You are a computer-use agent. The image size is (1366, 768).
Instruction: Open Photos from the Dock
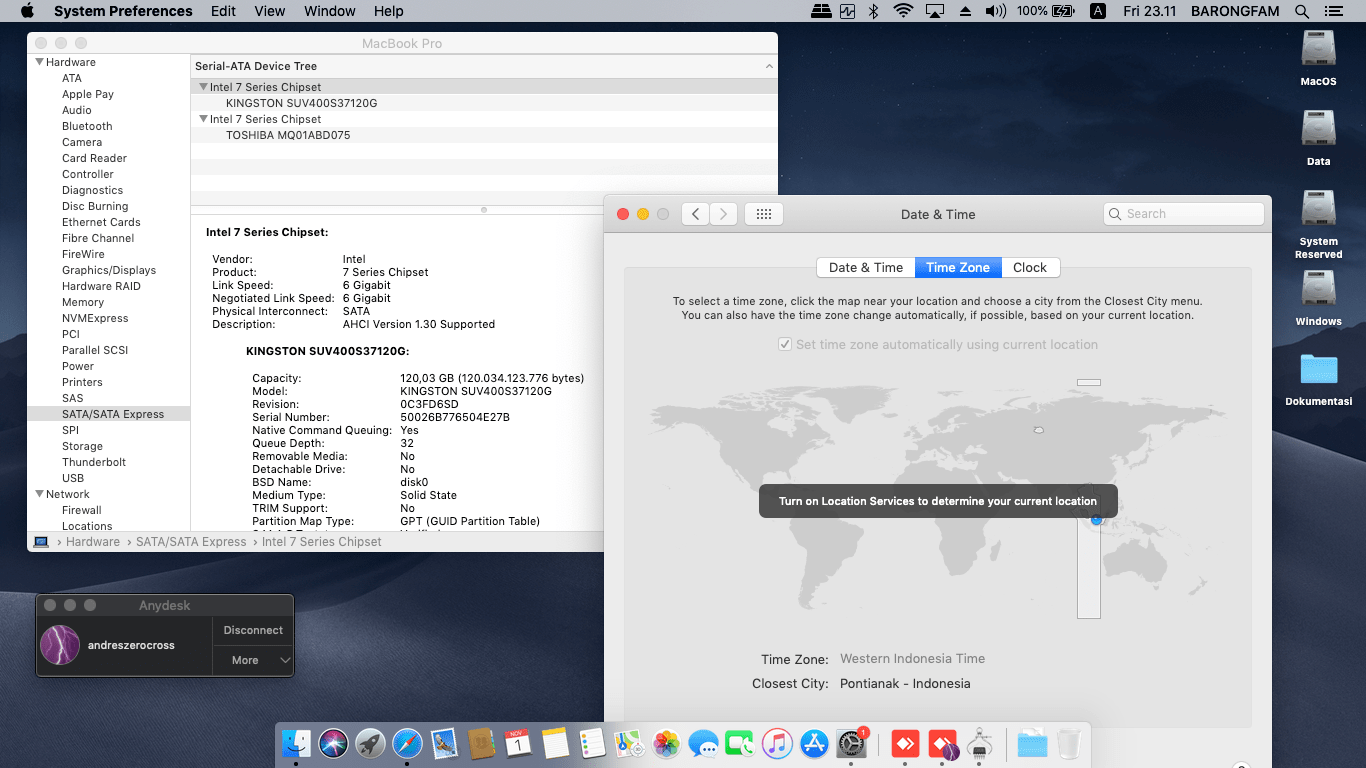(x=666, y=744)
